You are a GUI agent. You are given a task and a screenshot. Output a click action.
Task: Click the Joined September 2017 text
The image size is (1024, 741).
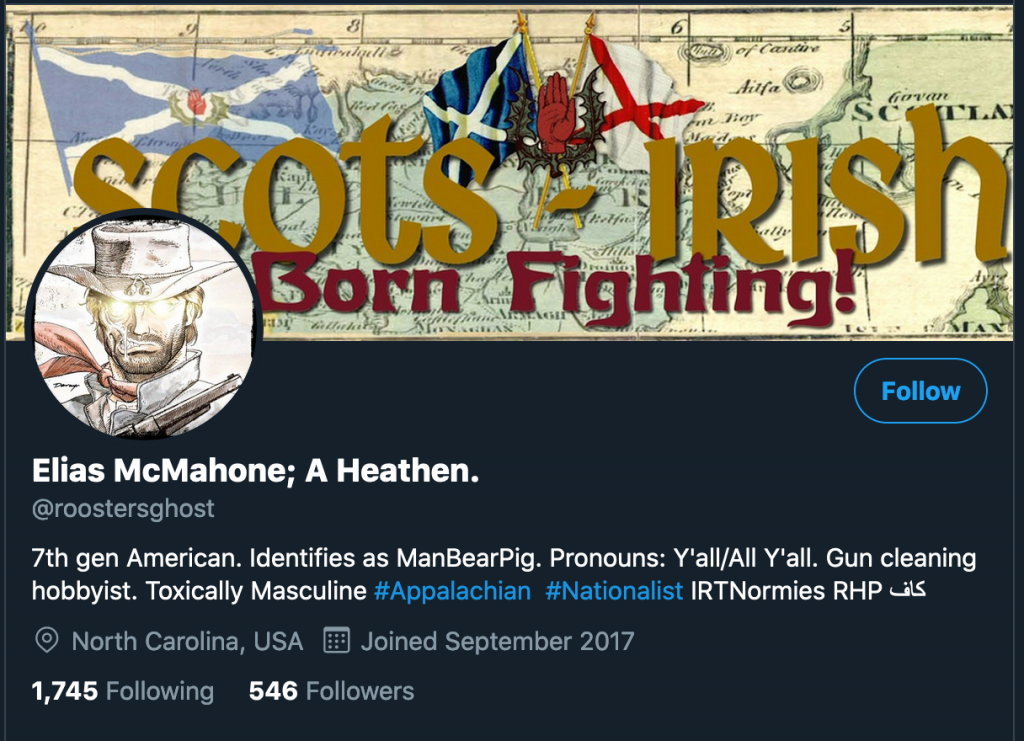coord(498,641)
